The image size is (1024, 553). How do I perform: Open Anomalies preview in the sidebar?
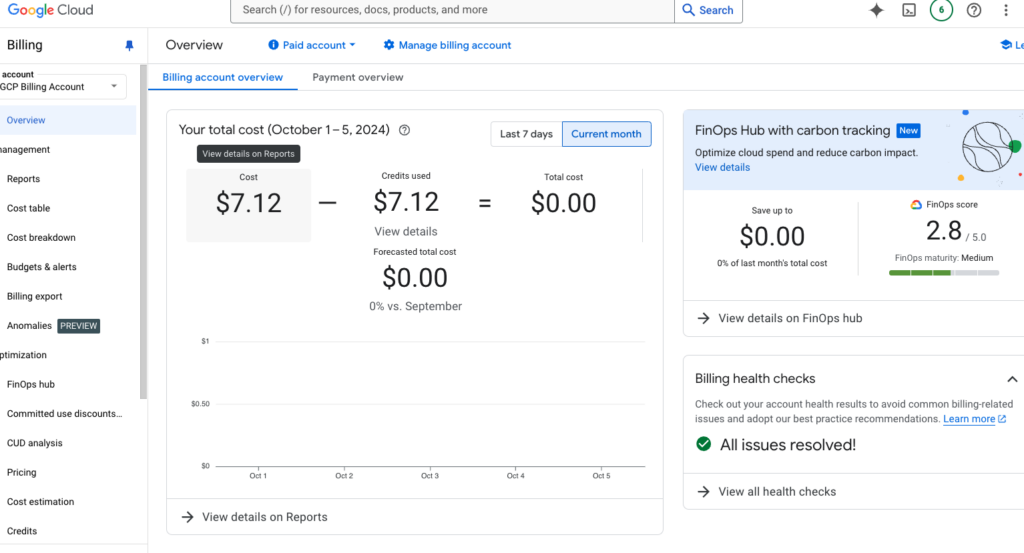[53, 326]
